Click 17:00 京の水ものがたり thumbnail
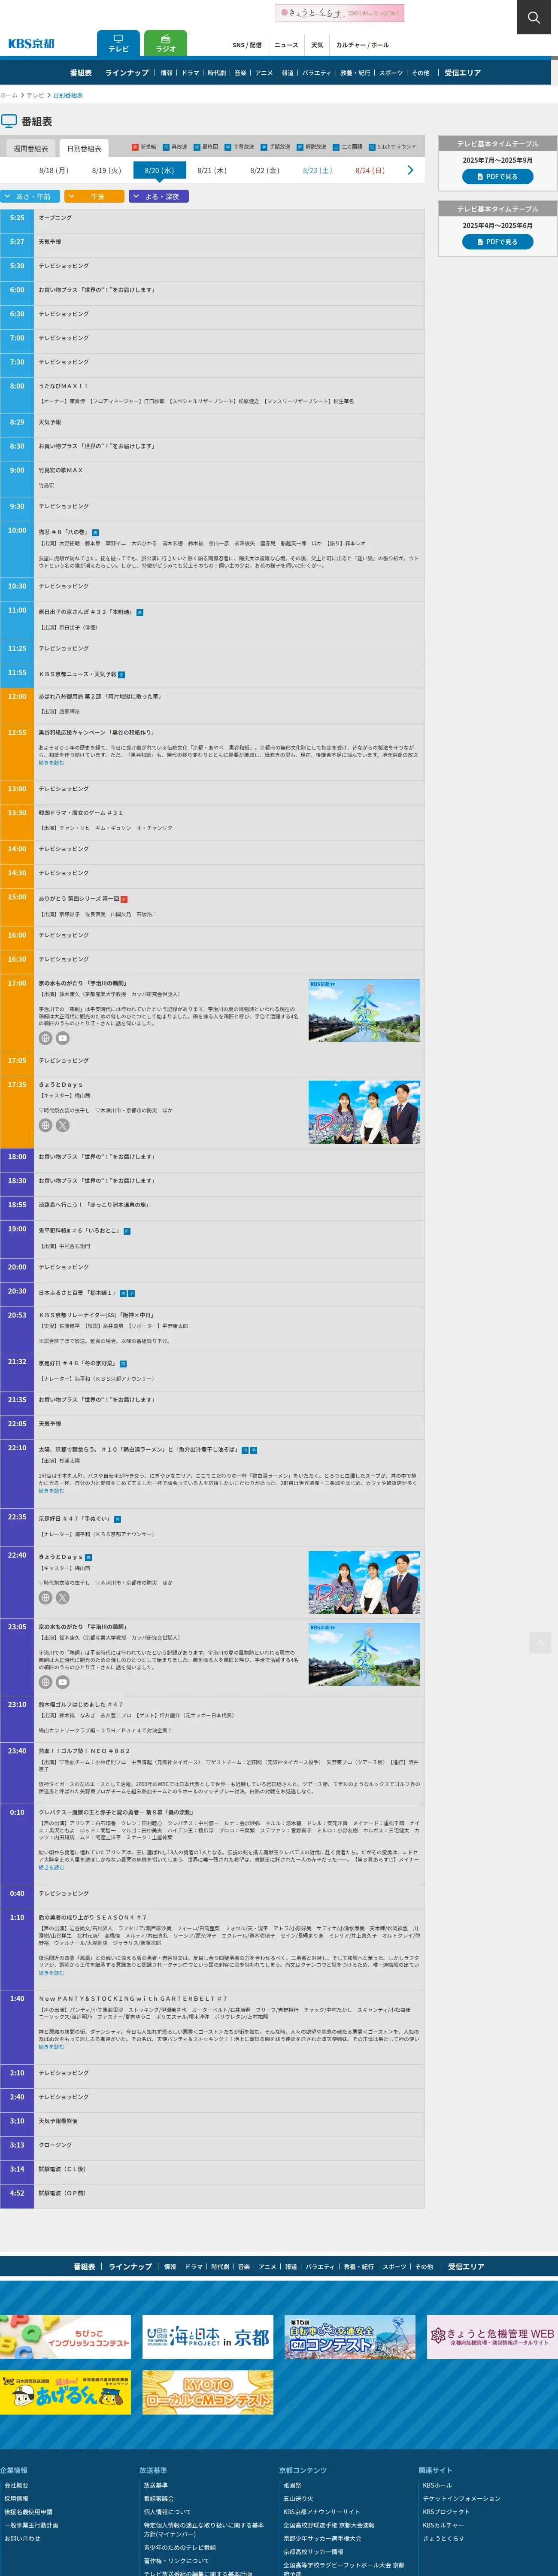The height and width of the screenshot is (2576, 558). 364,1011
